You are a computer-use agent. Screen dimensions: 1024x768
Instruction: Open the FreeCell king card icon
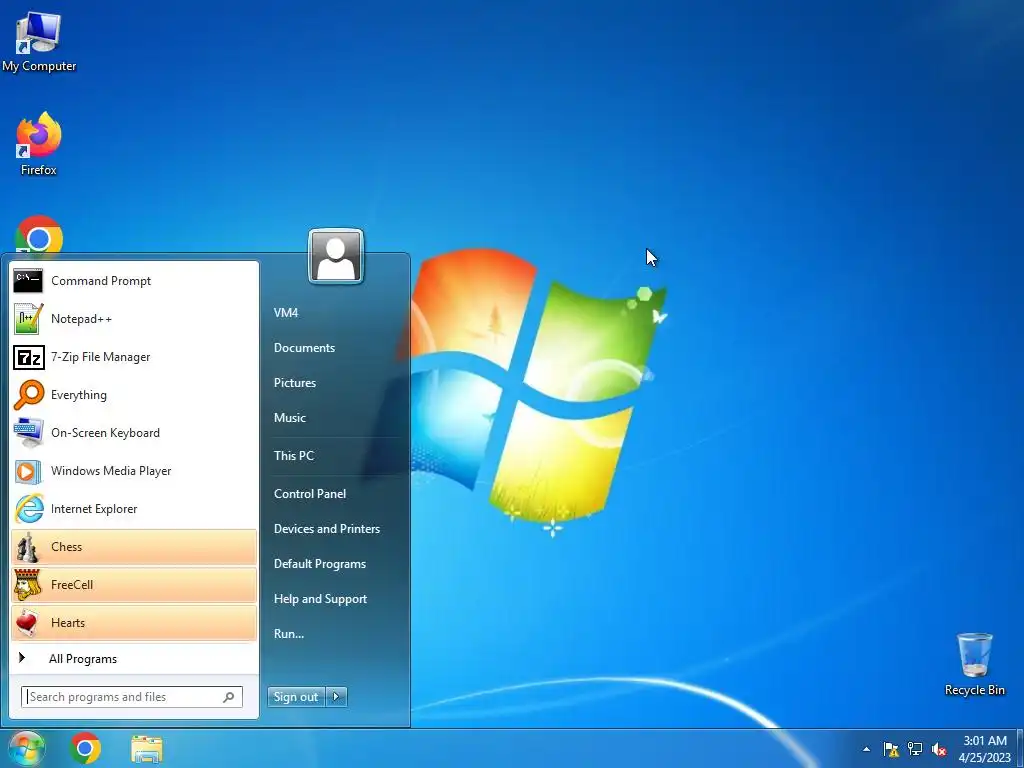coord(28,585)
